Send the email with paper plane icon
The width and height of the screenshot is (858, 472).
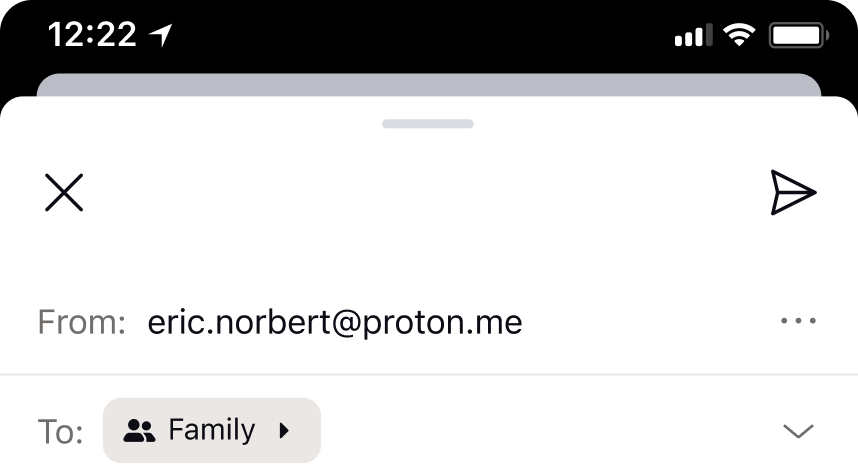(x=793, y=193)
